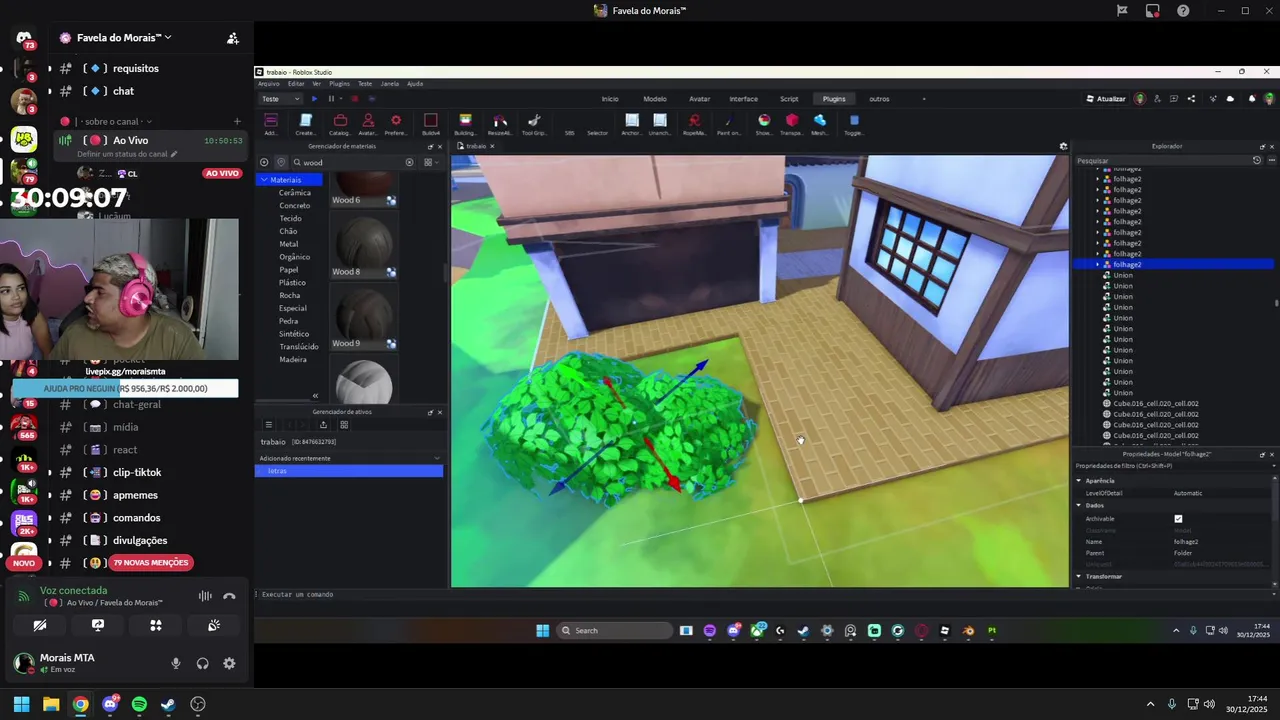Toggle the Archivable checkbox

(1178, 519)
